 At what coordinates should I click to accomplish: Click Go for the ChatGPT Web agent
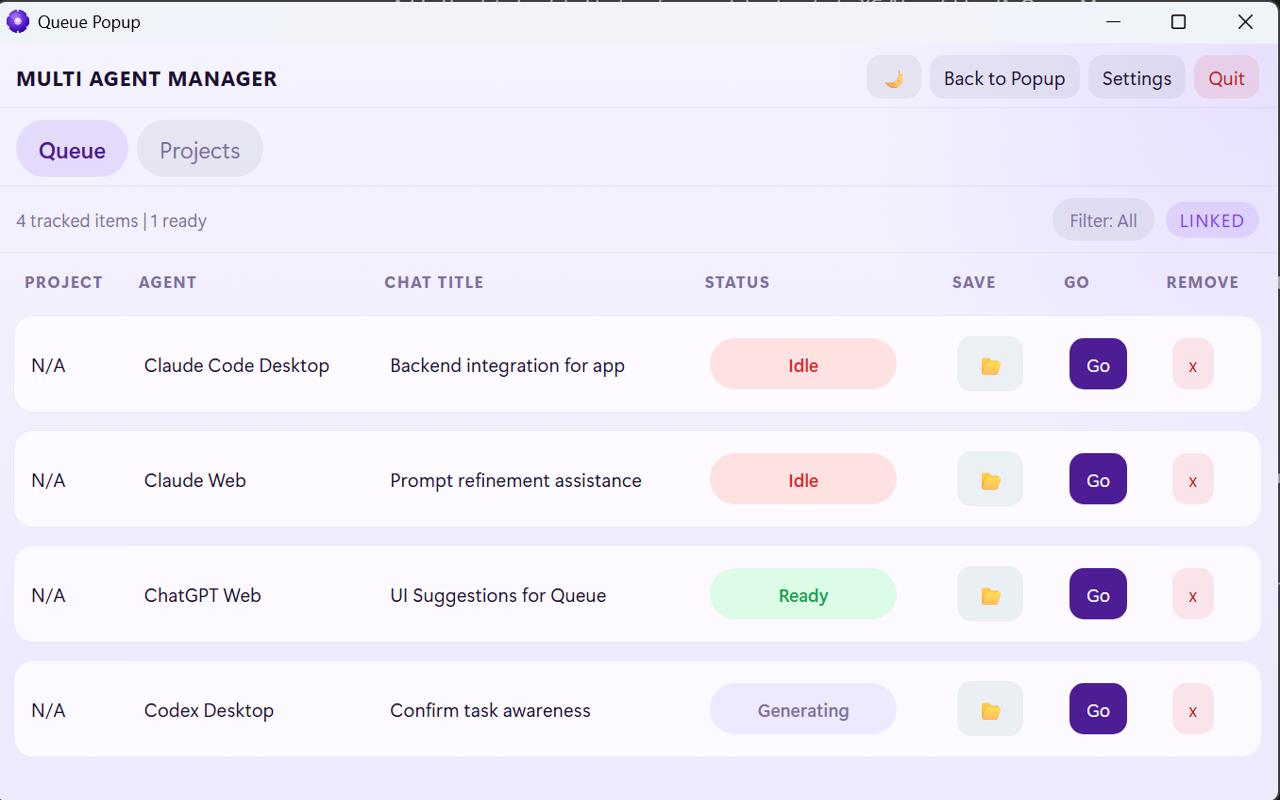(x=1097, y=594)
